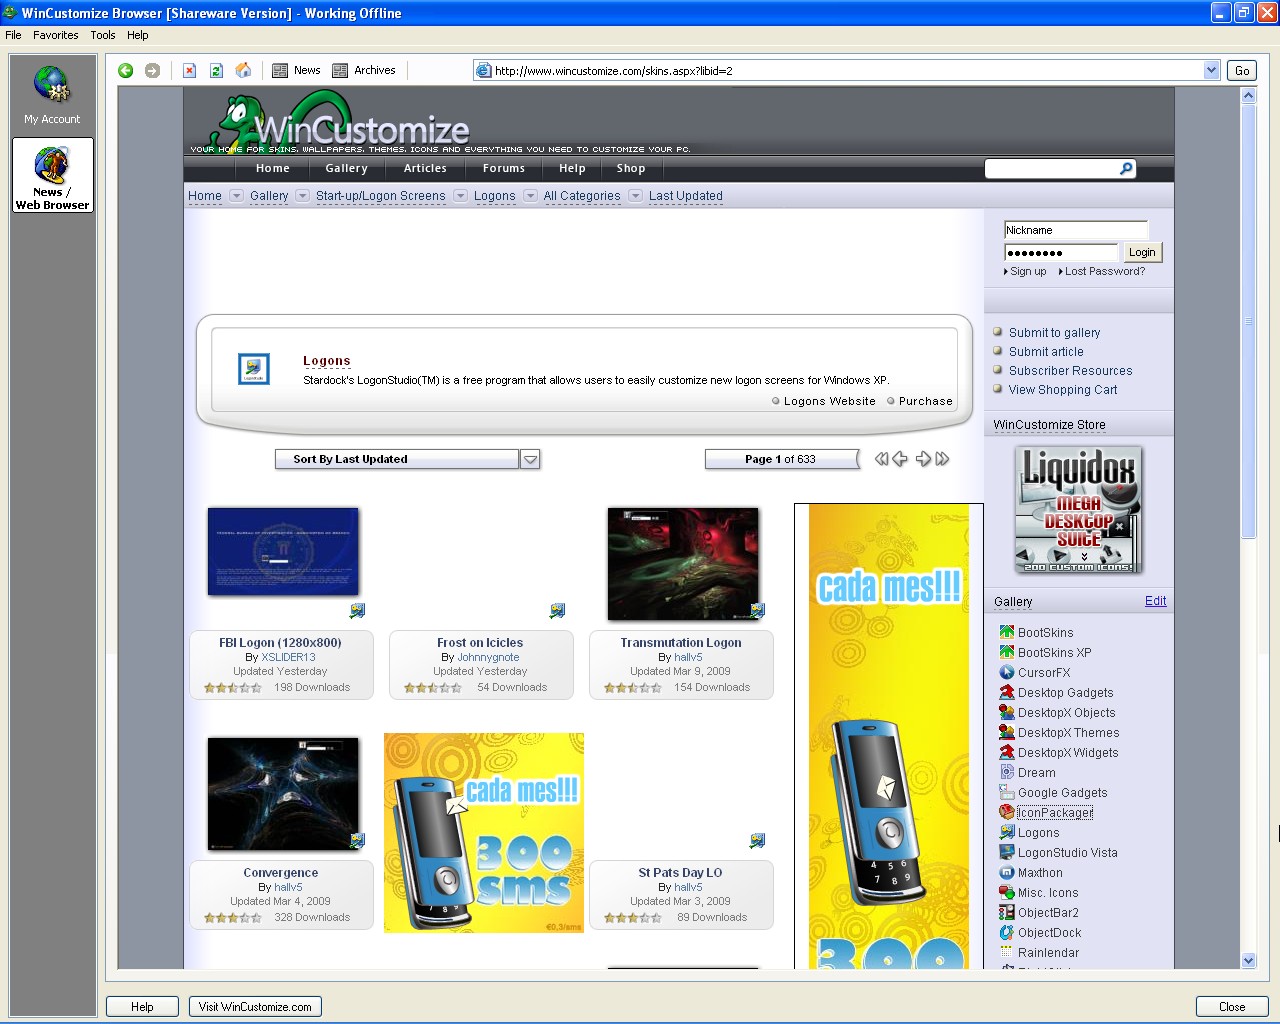Click BootSkins gallery icon
The width and height of the screenshot is (1280, 1024).
pyautogui.click(x=1007, y=632)
